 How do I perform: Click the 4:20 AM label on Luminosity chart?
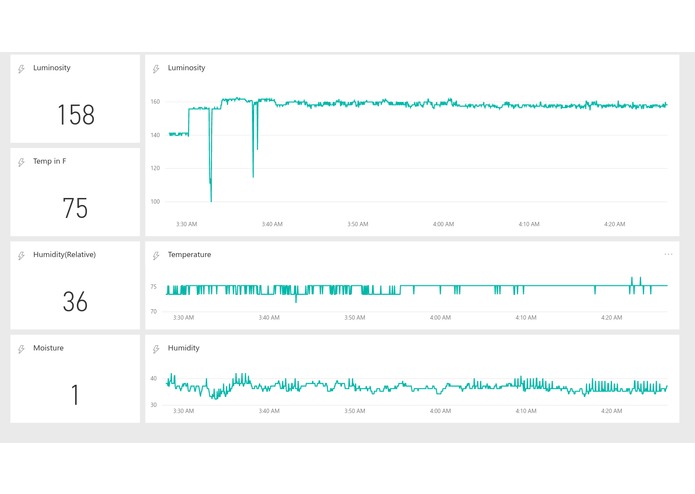coord(614,224)
